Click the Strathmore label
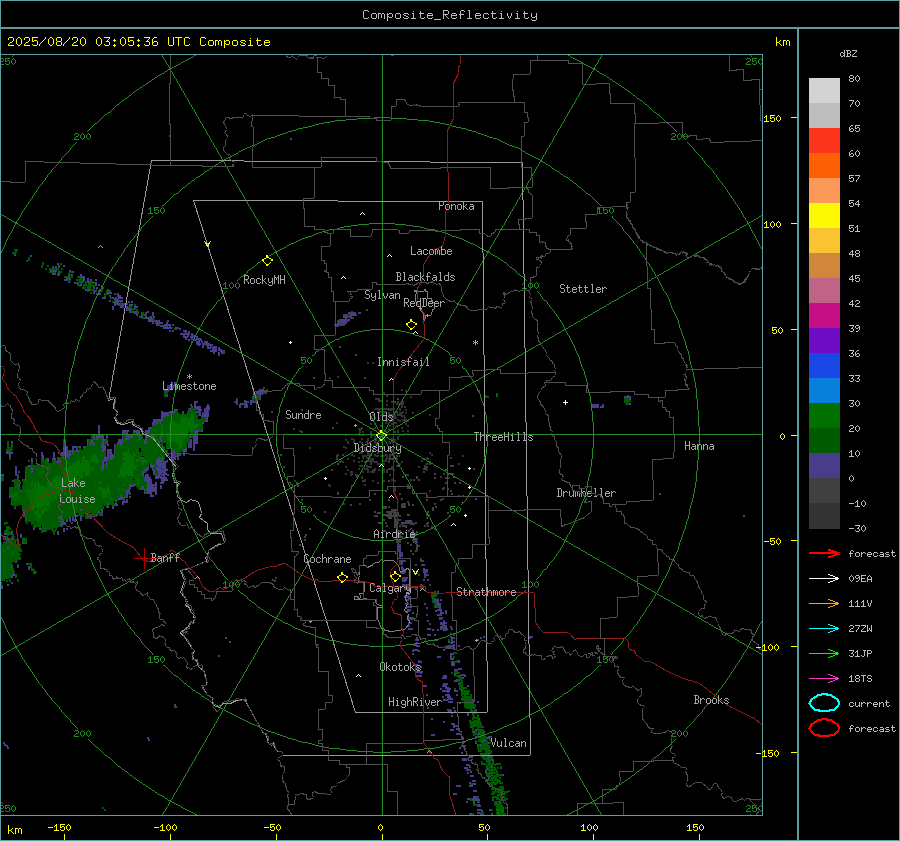900x841 pixels. pos(486,592)
